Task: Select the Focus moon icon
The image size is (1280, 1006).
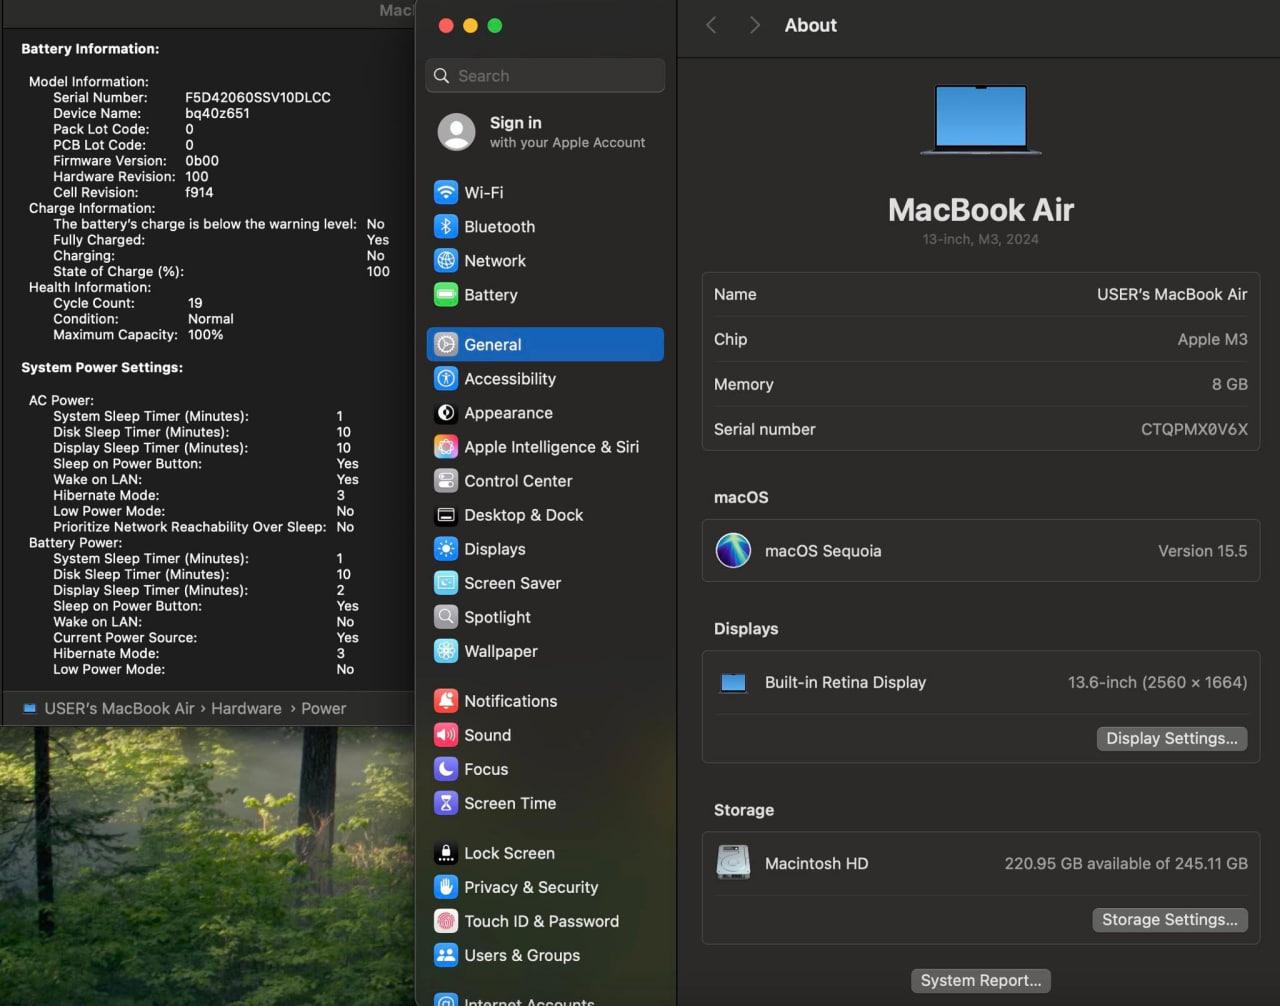Action: [446, 769]
